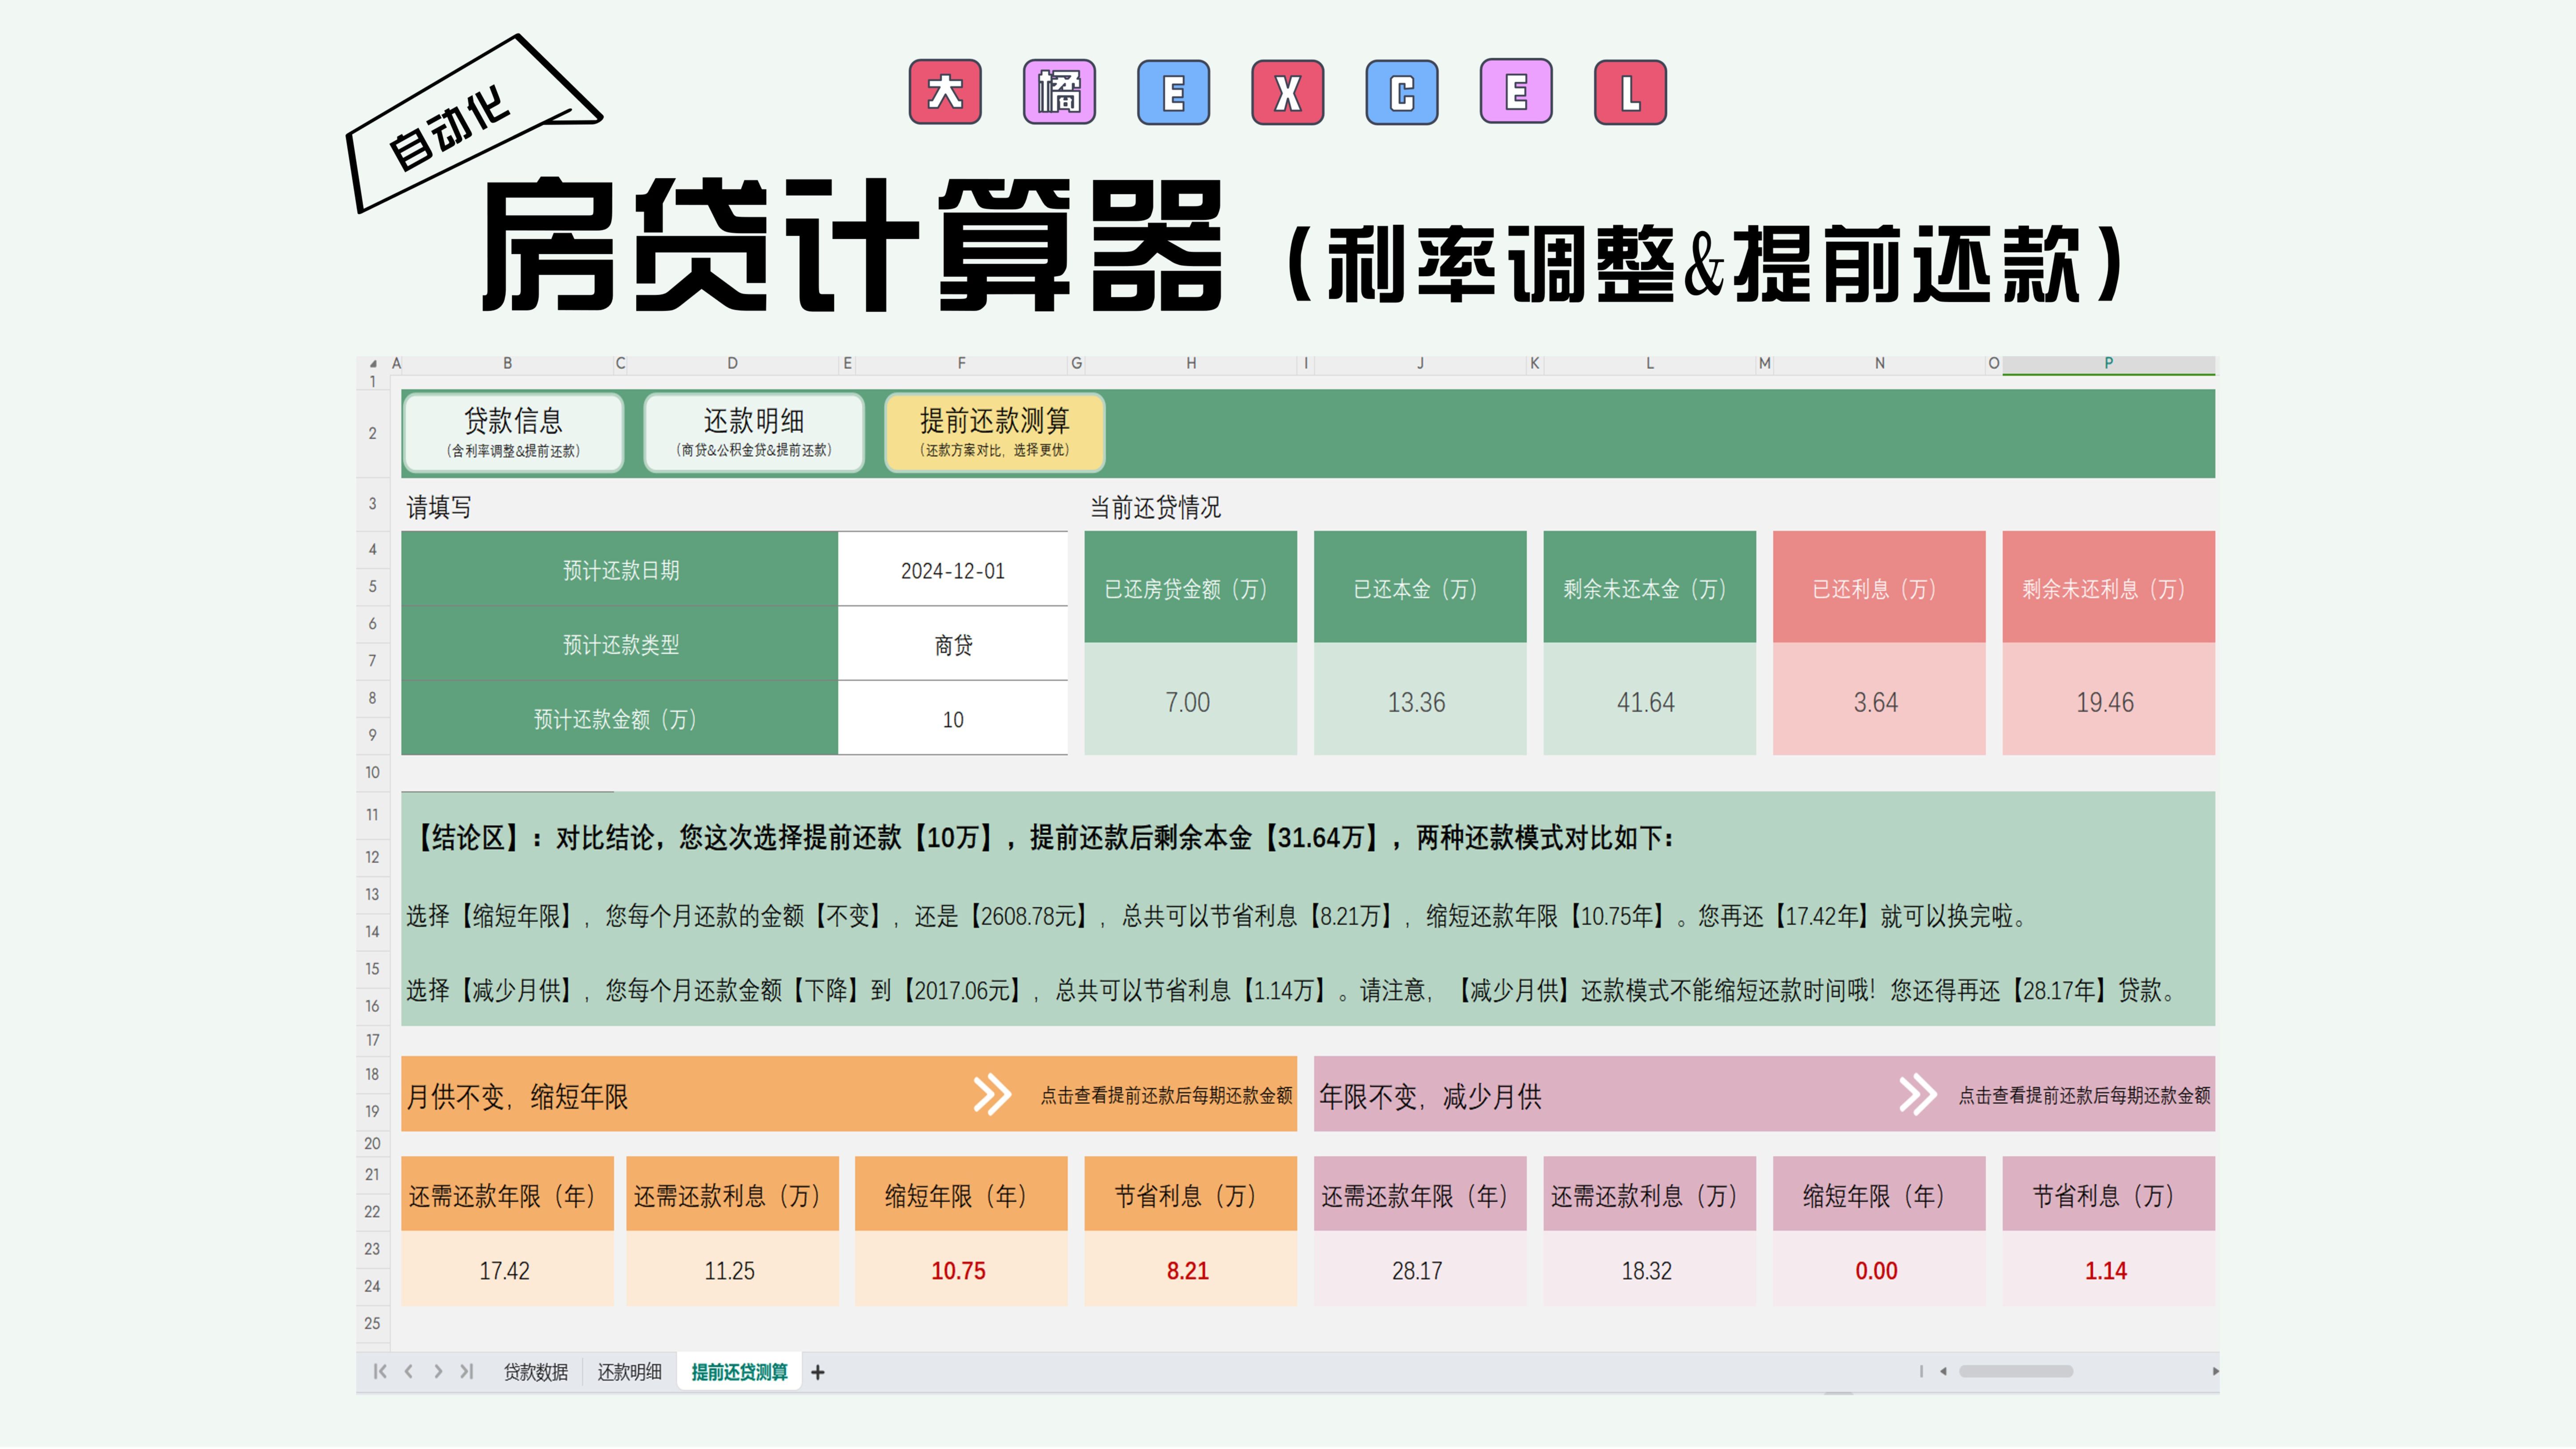Select column H header
The image size is (2576, 1449).
[x=1191, y=364]
